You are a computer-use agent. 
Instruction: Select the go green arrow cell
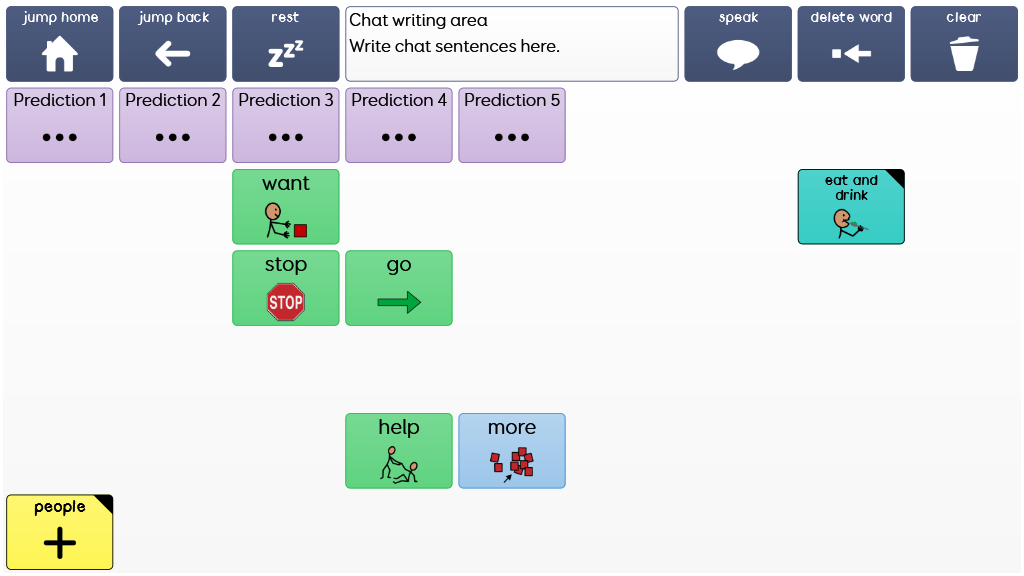tap(398, 287)
